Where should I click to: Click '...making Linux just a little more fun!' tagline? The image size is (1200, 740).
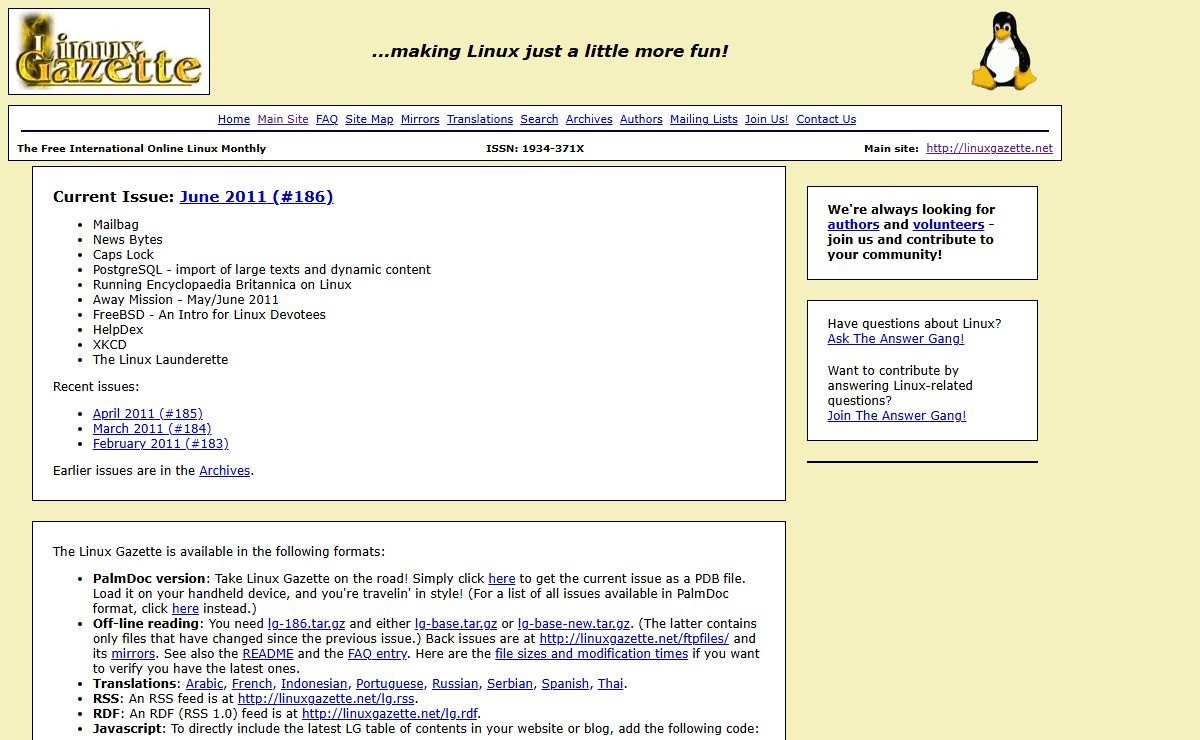[550, 51]
